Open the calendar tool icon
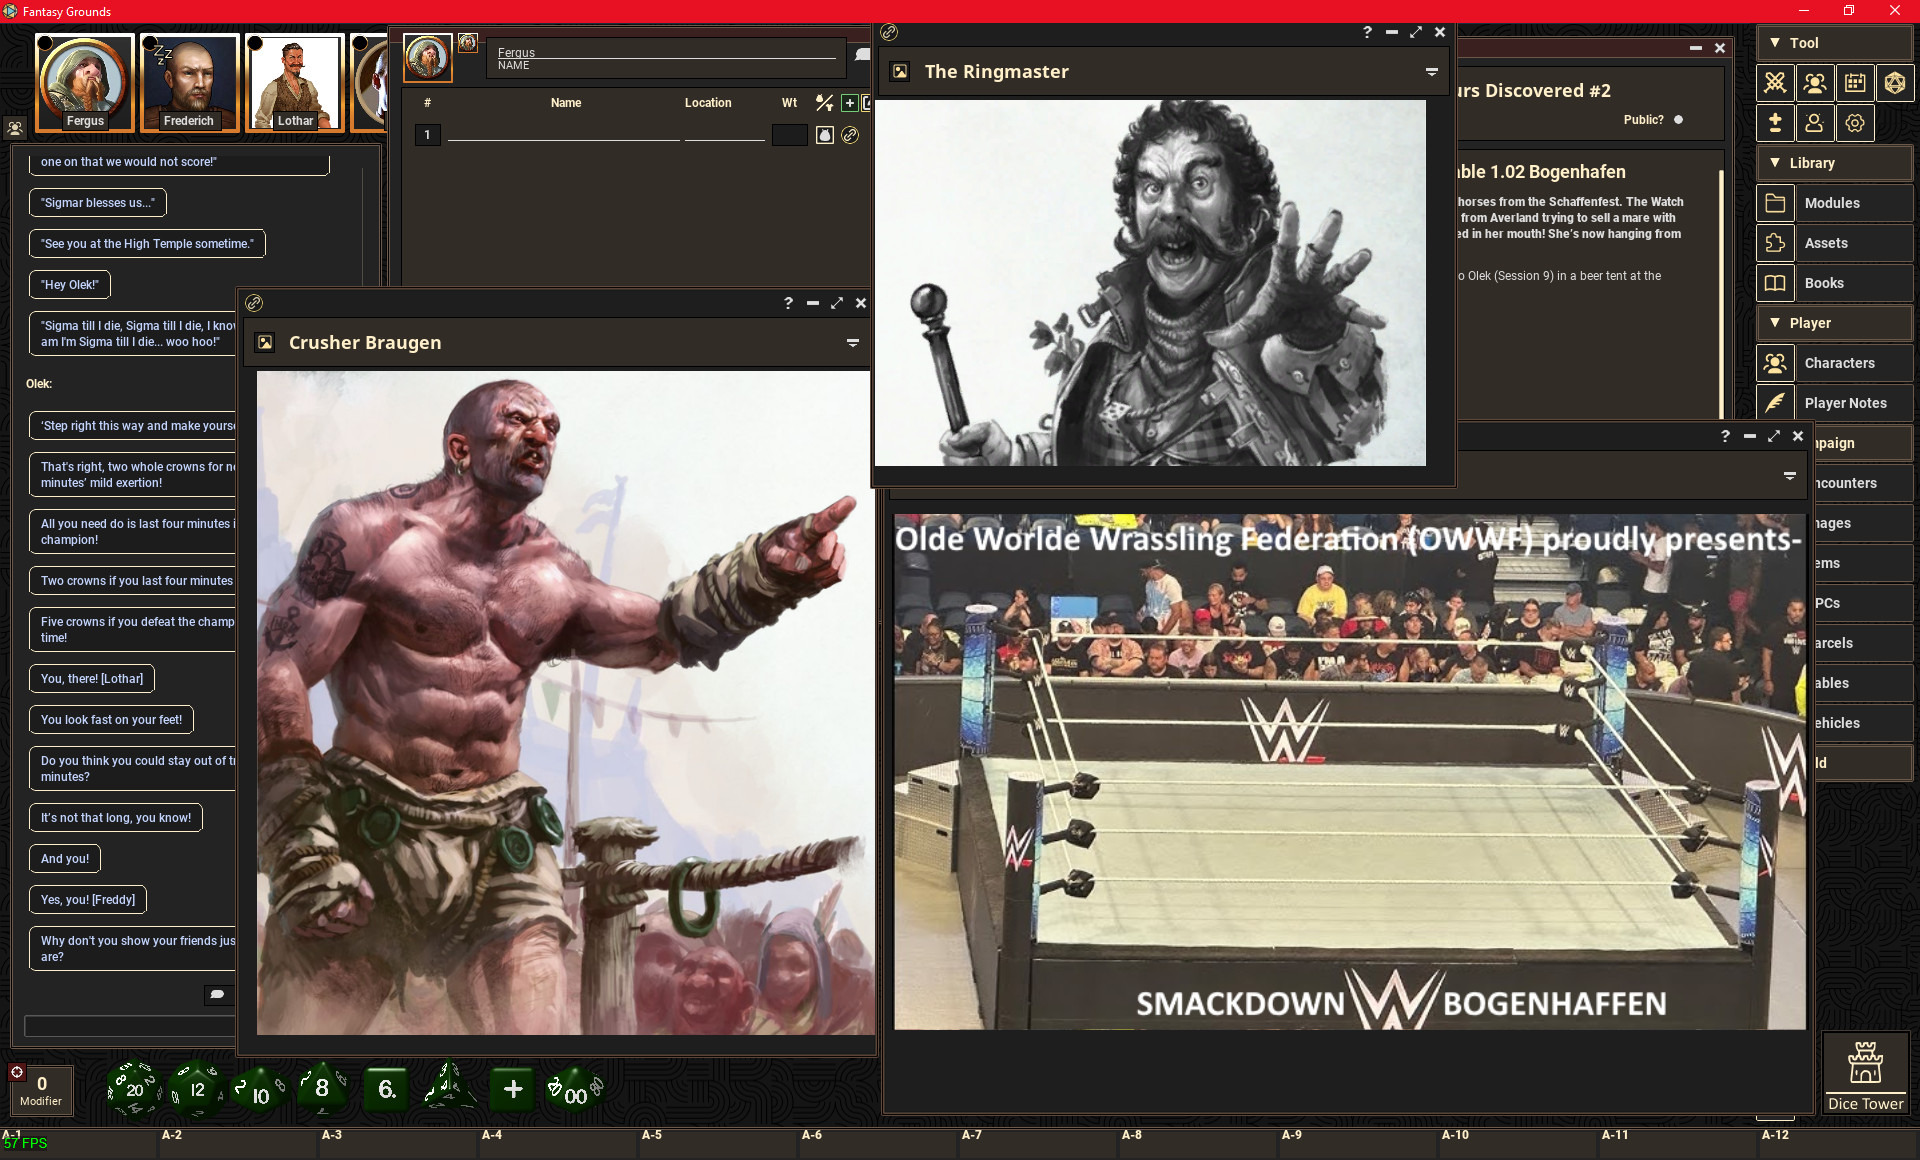 click(x=1855, y=83)
